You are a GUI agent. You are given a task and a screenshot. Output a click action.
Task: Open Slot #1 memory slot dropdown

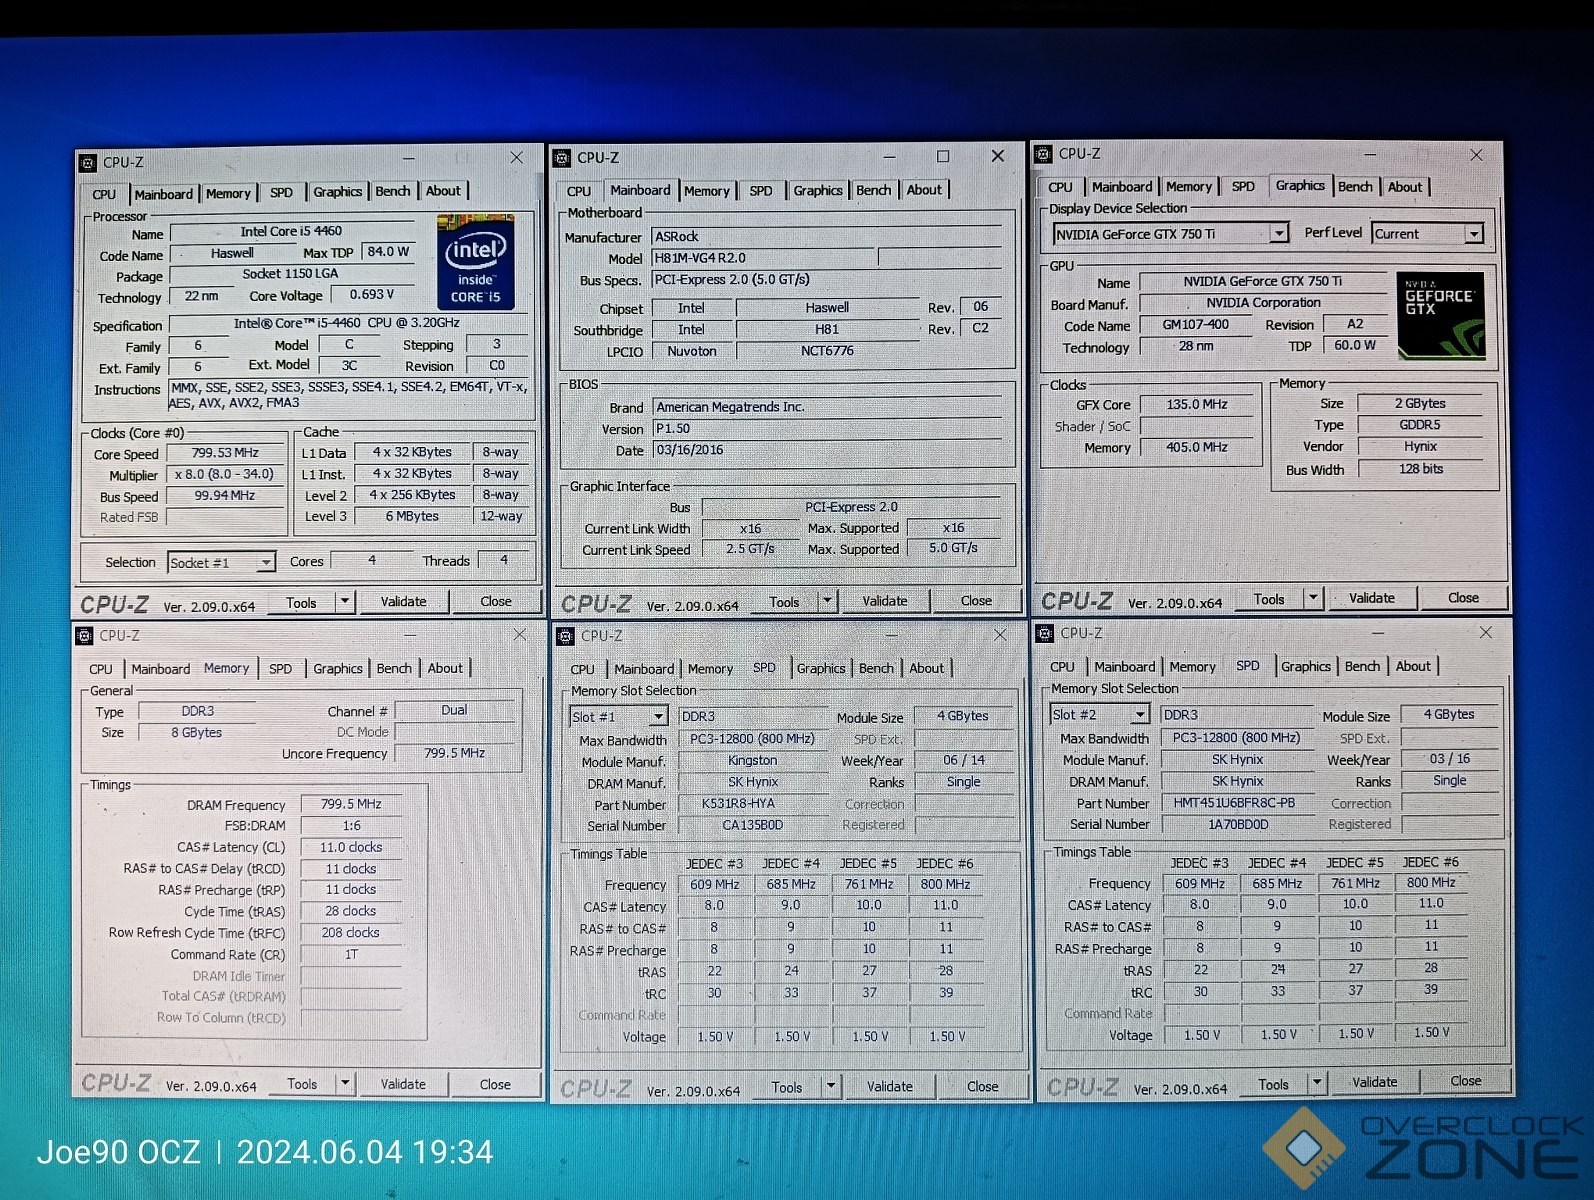click(658, 716)
